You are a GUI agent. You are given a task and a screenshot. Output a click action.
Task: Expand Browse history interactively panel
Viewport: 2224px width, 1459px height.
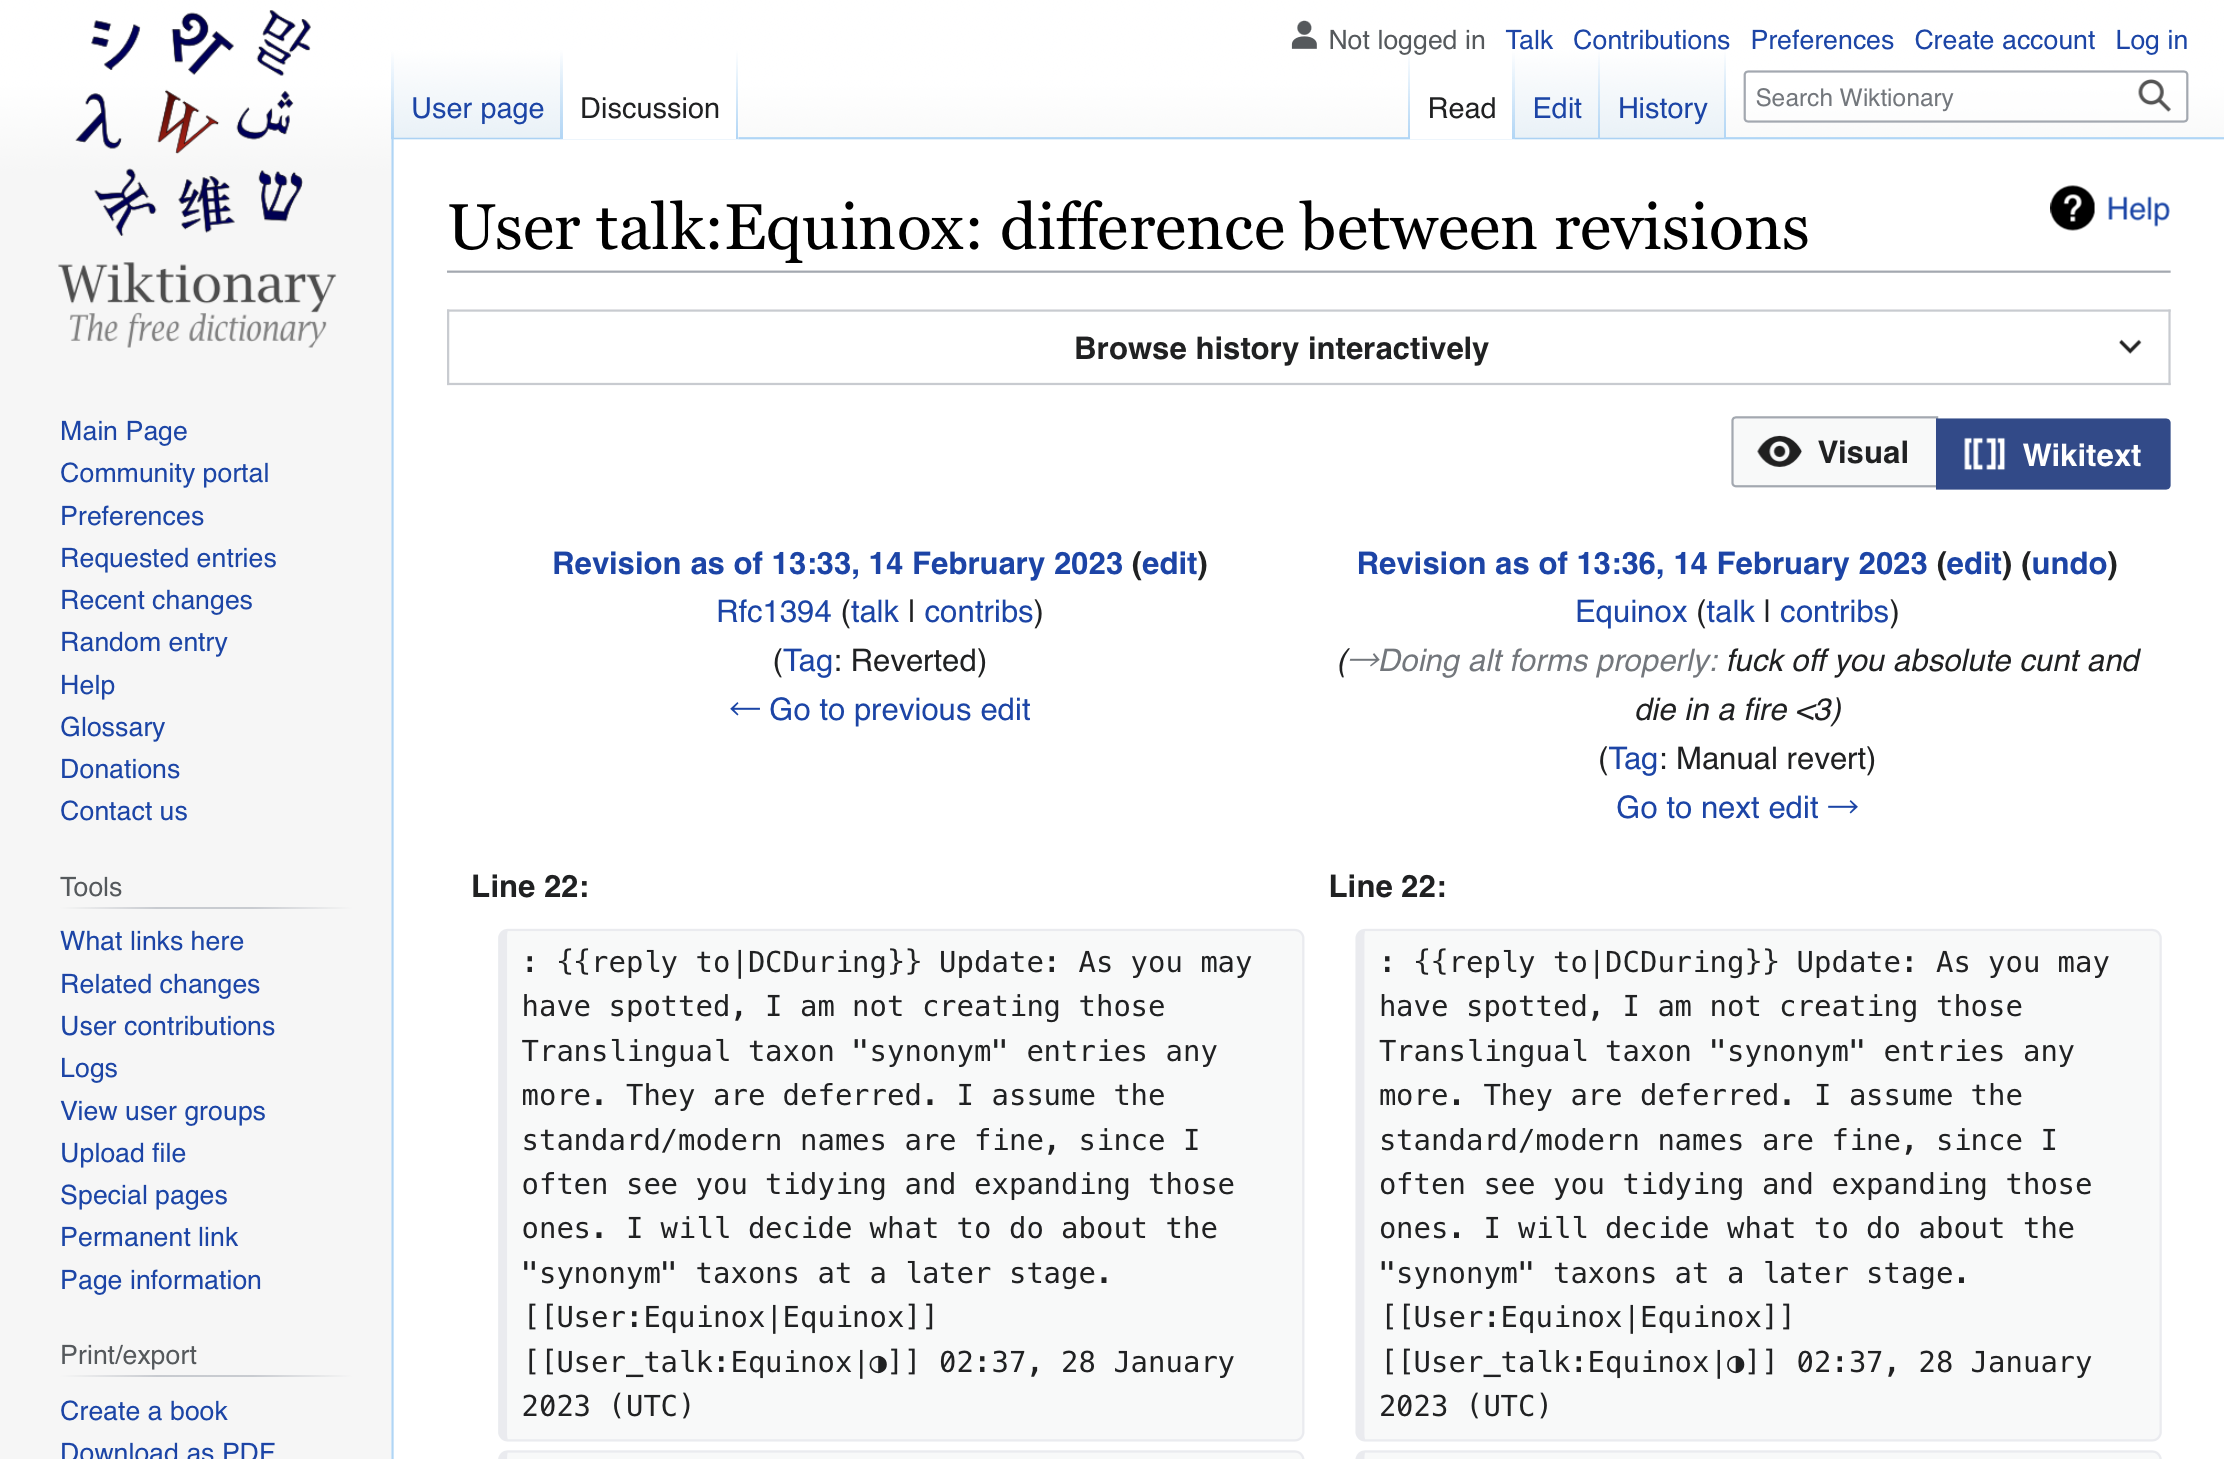pos(1280,348)
